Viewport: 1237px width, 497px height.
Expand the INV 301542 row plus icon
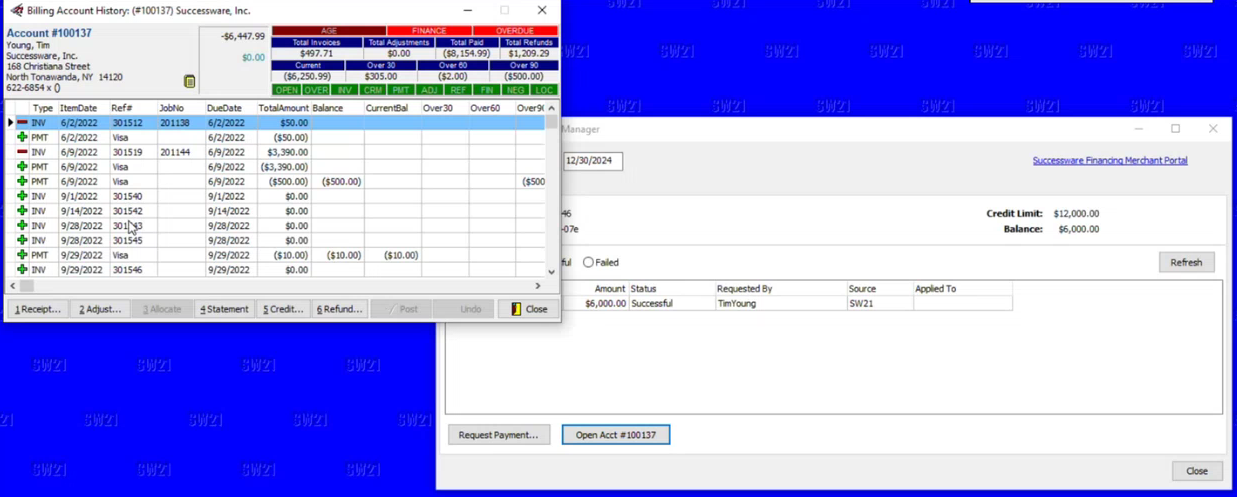[x=22, y=211]
